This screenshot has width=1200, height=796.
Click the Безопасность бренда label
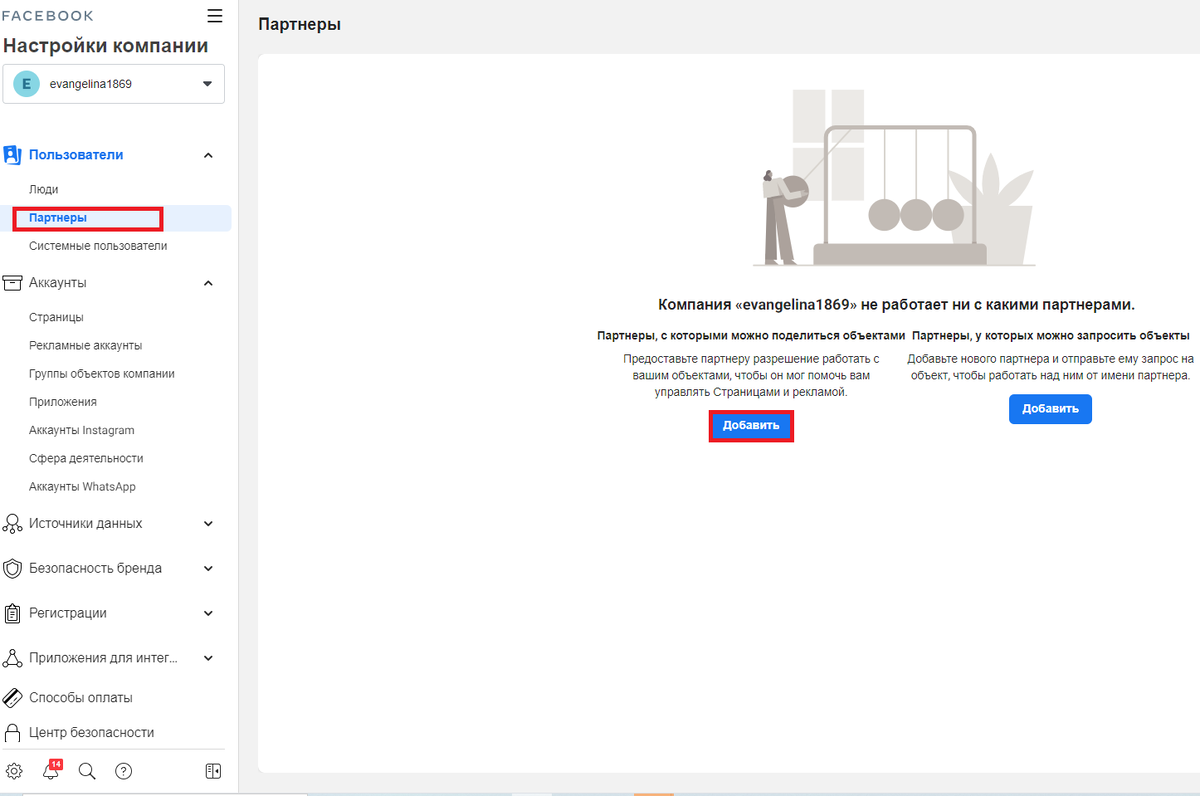95,568
